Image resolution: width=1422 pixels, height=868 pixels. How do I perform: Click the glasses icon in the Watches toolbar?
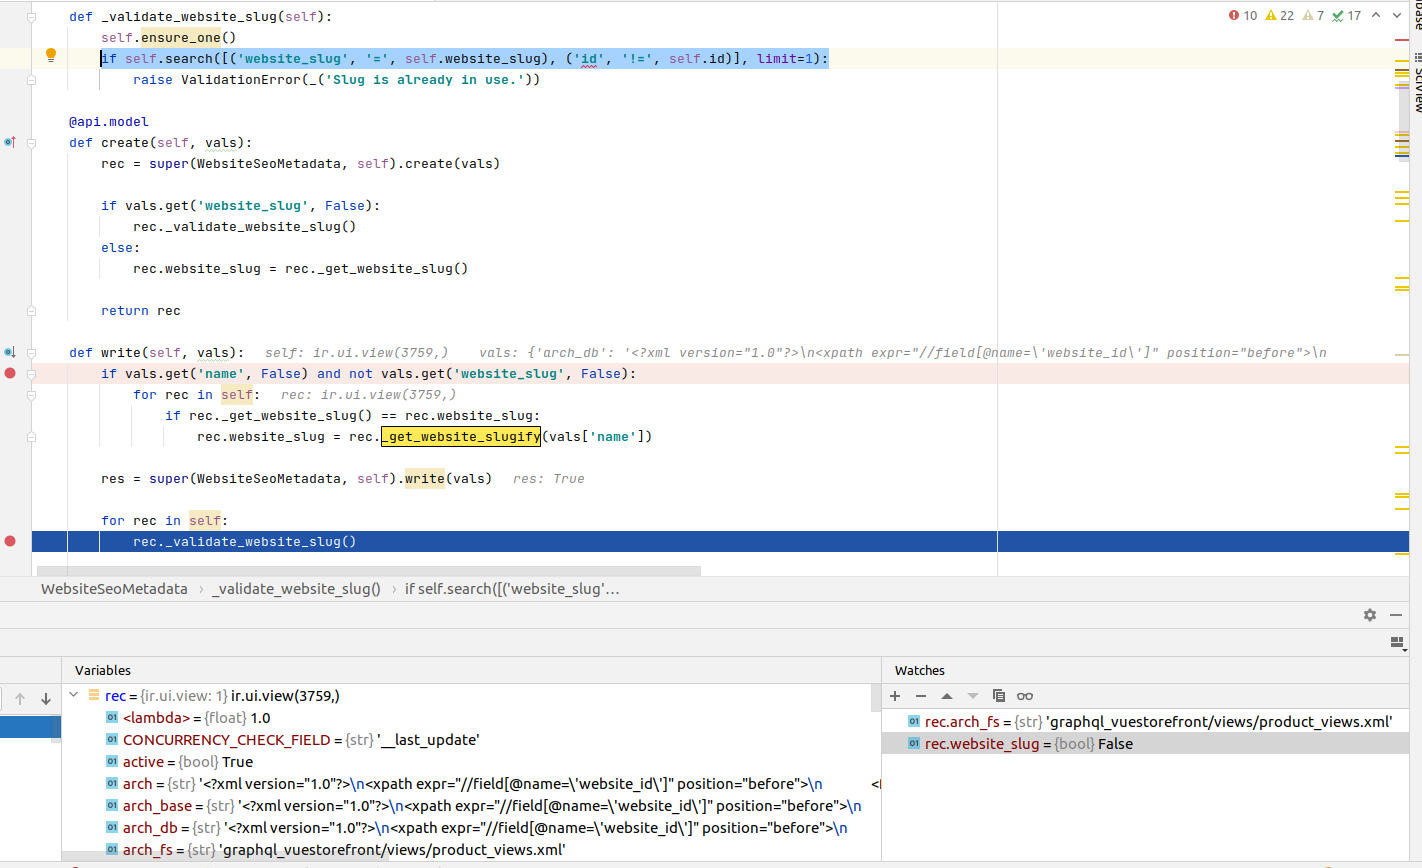point(1025,696)
